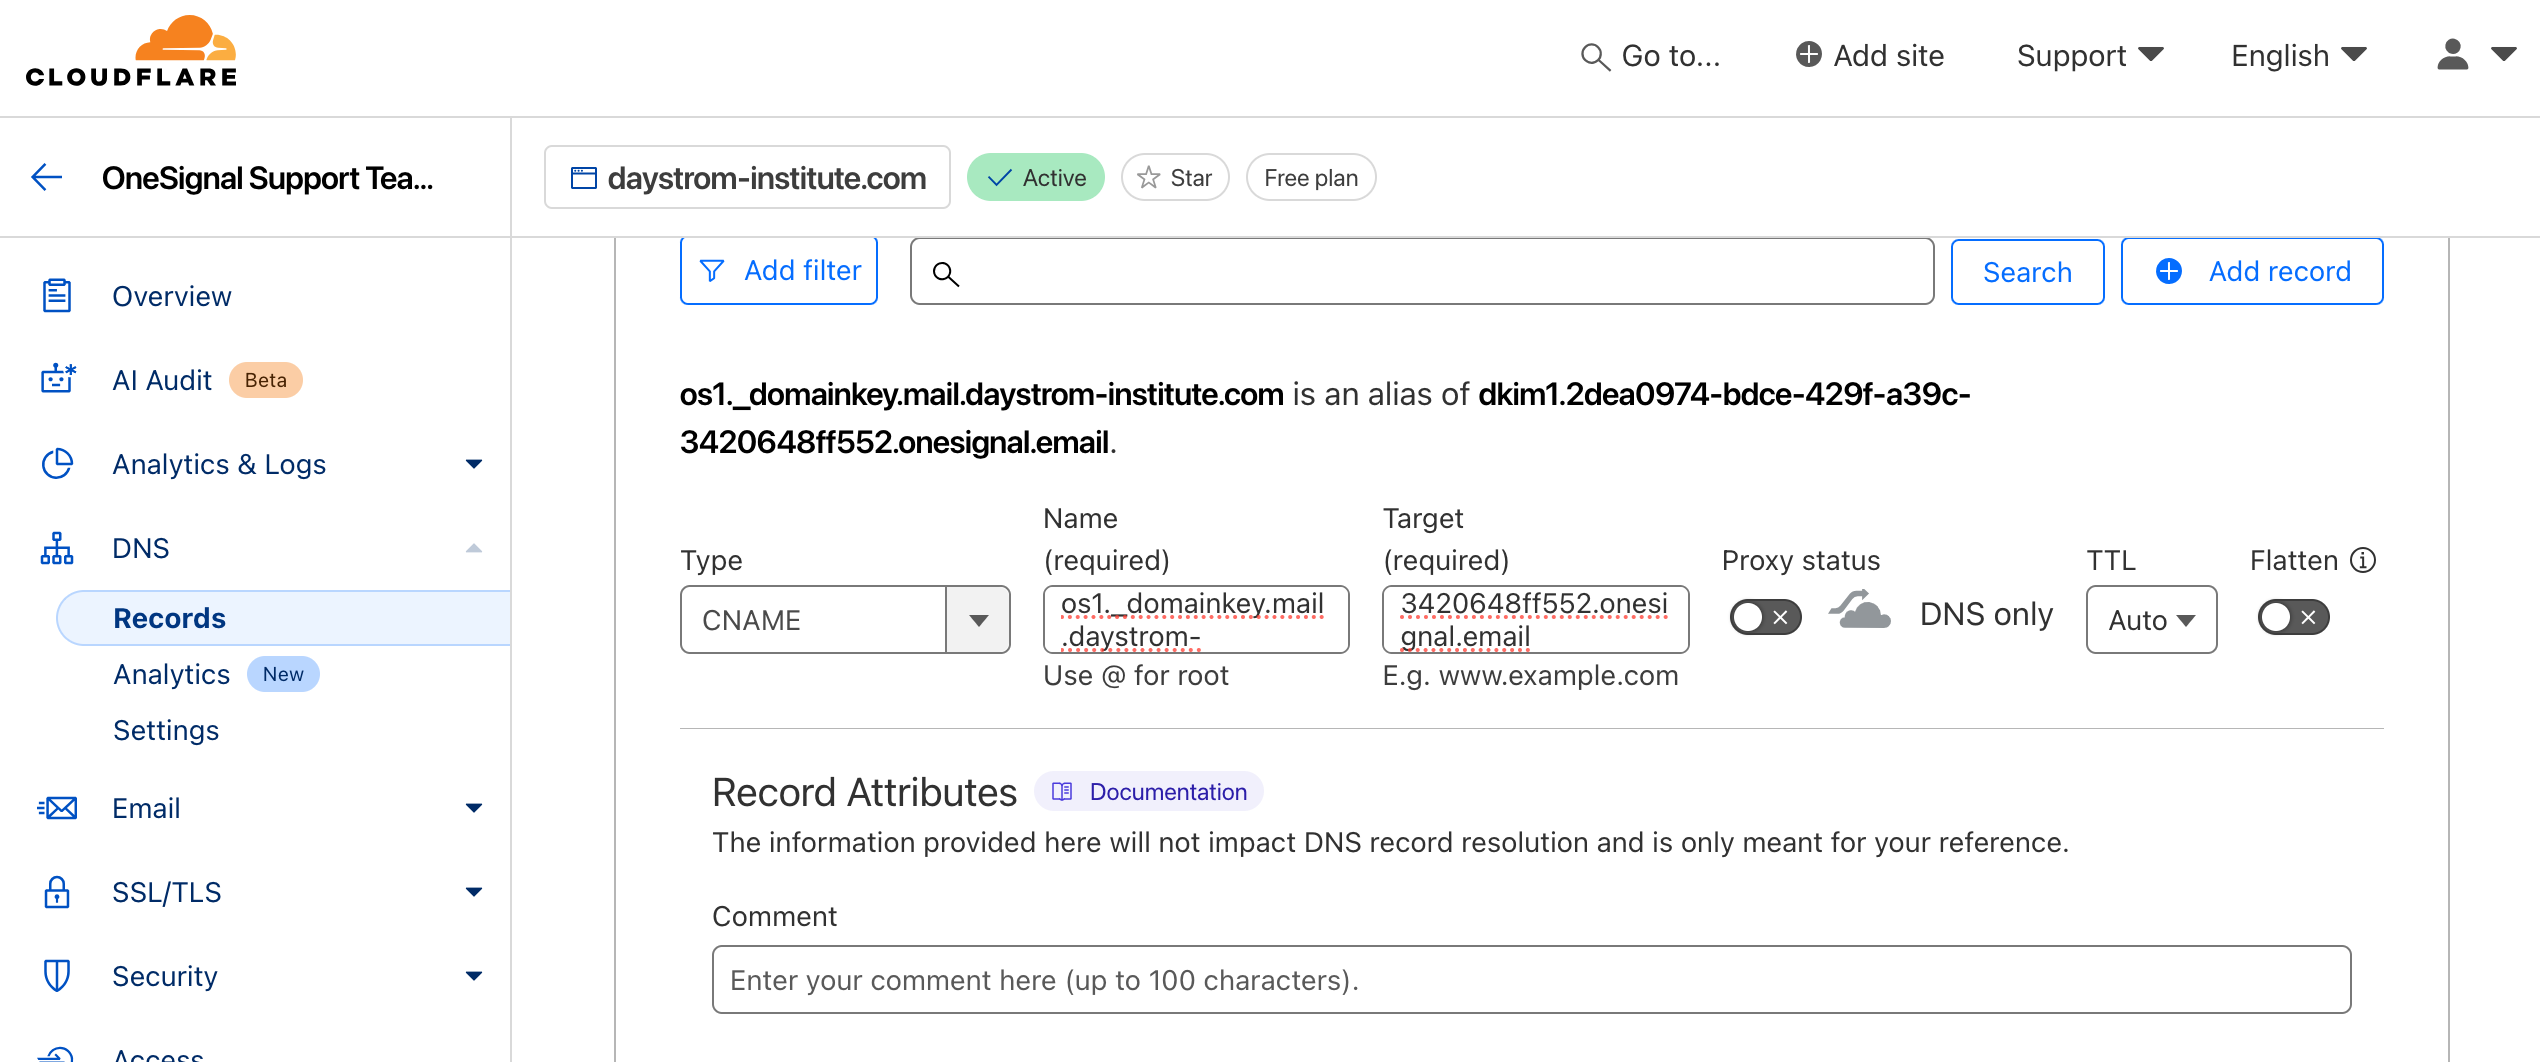Click the browser window icon beside daystrom-institute.com
2540x1062 pixels.
tap(583, 178)
